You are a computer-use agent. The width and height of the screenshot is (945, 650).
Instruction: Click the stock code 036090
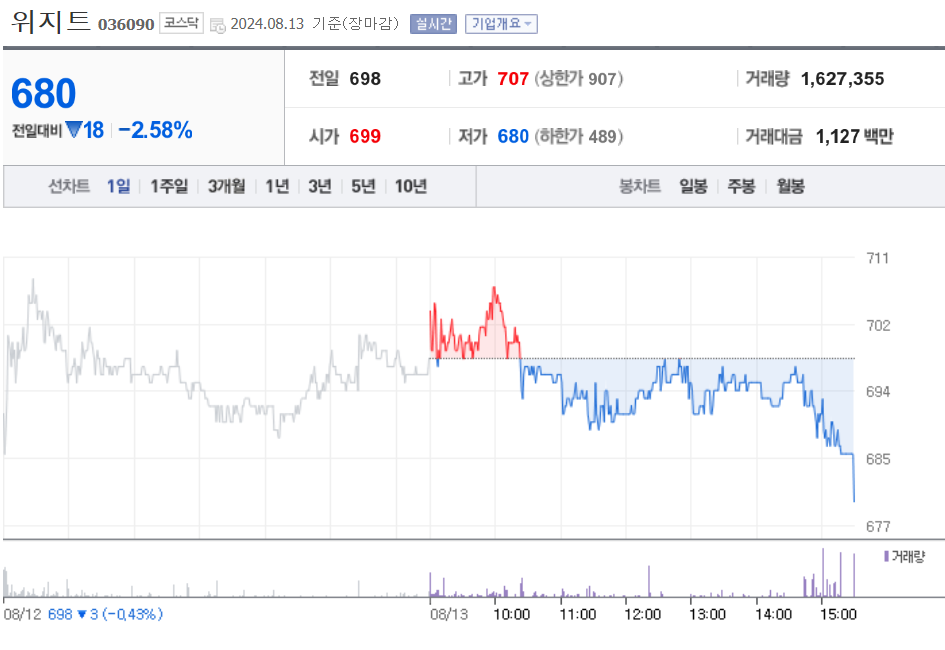coord(126,24)
